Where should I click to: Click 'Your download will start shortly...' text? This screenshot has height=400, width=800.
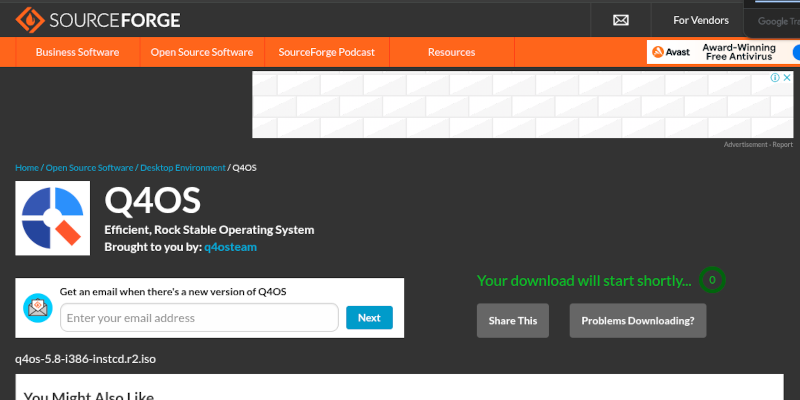[x=584, y=281]
